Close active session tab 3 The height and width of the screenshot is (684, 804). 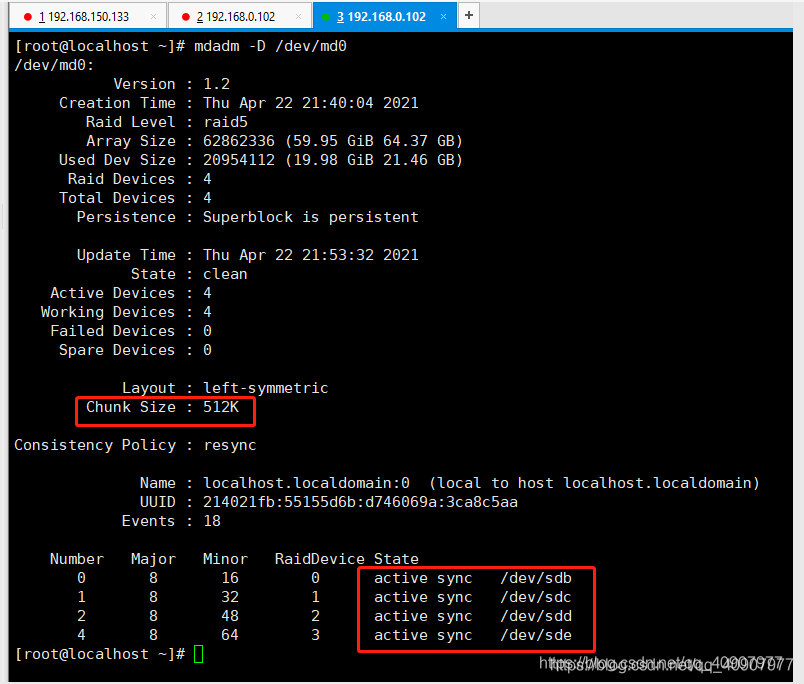click(444, 16)
